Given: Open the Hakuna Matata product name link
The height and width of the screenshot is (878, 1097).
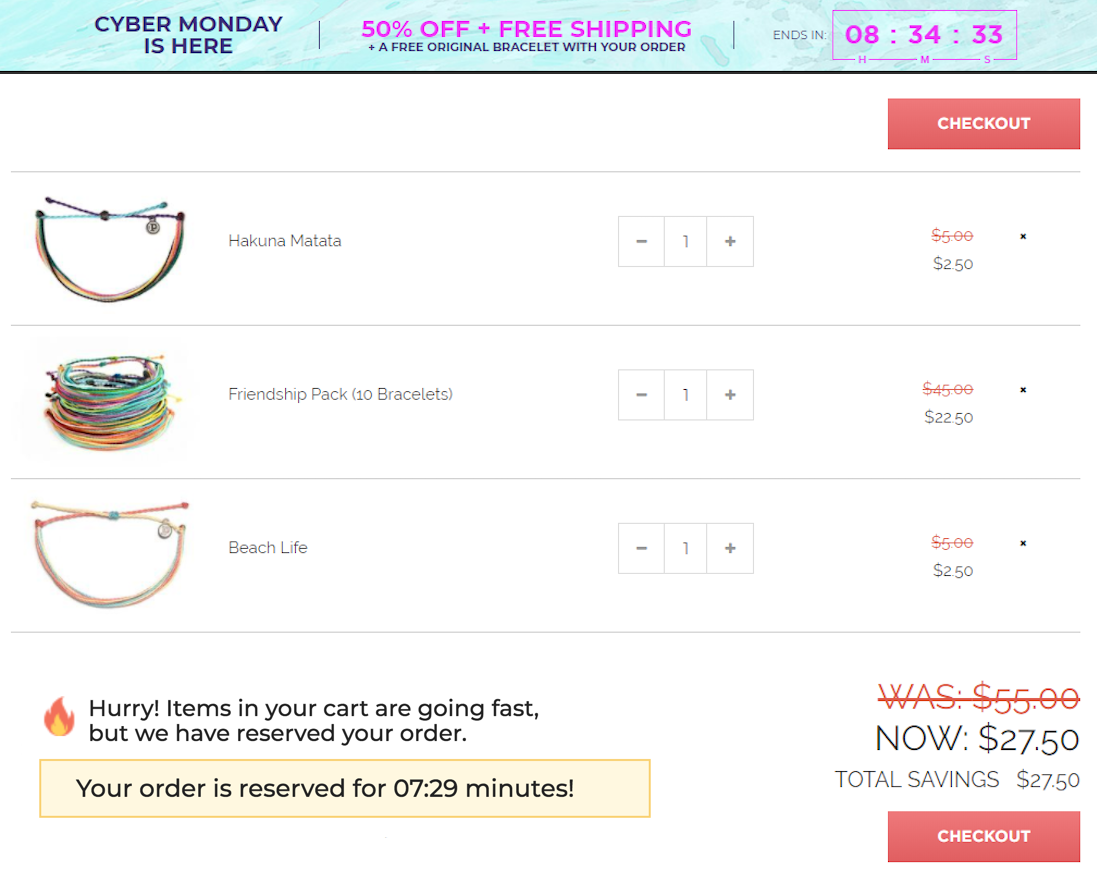Looking at the screenshot, I should [x=285, y=241].
